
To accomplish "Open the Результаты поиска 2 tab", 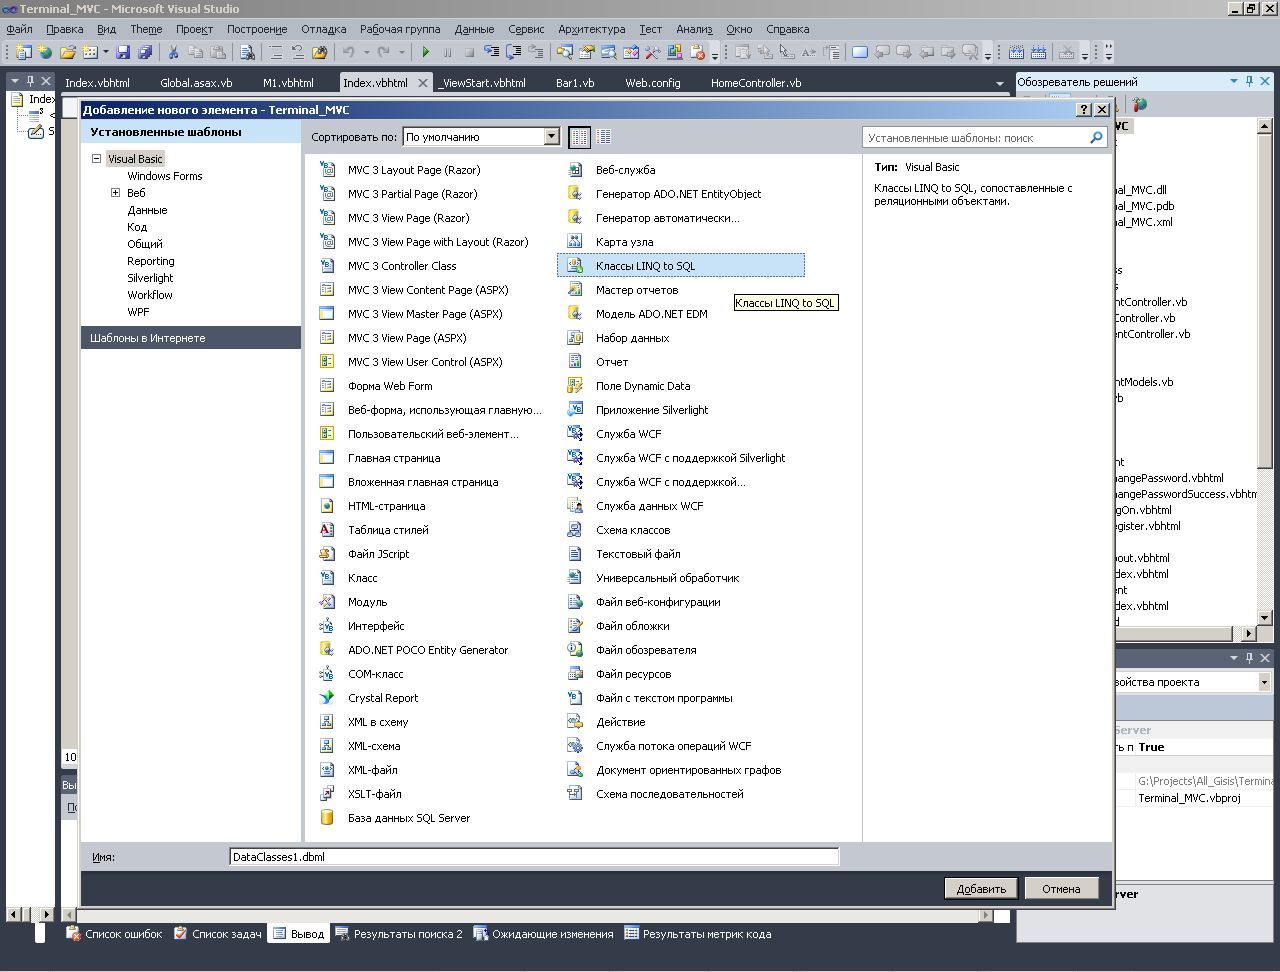I will click(399, 934).
